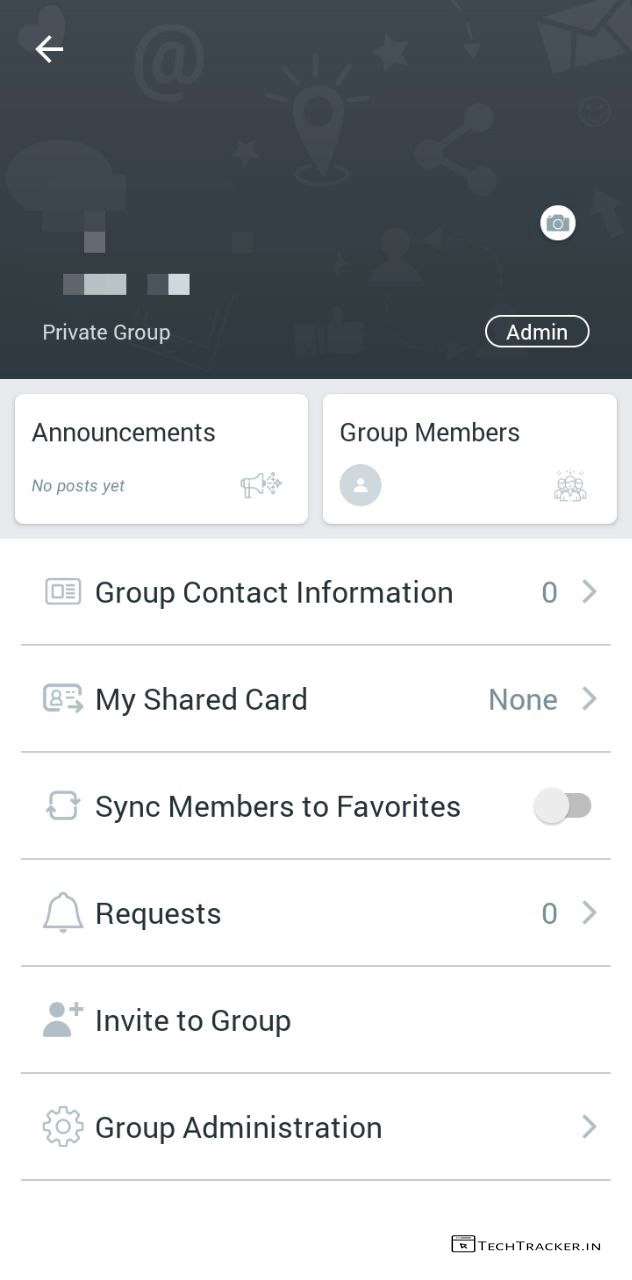Tap the Group Contact Information card icon
The image size is (632, 1280).
(63, 592)
